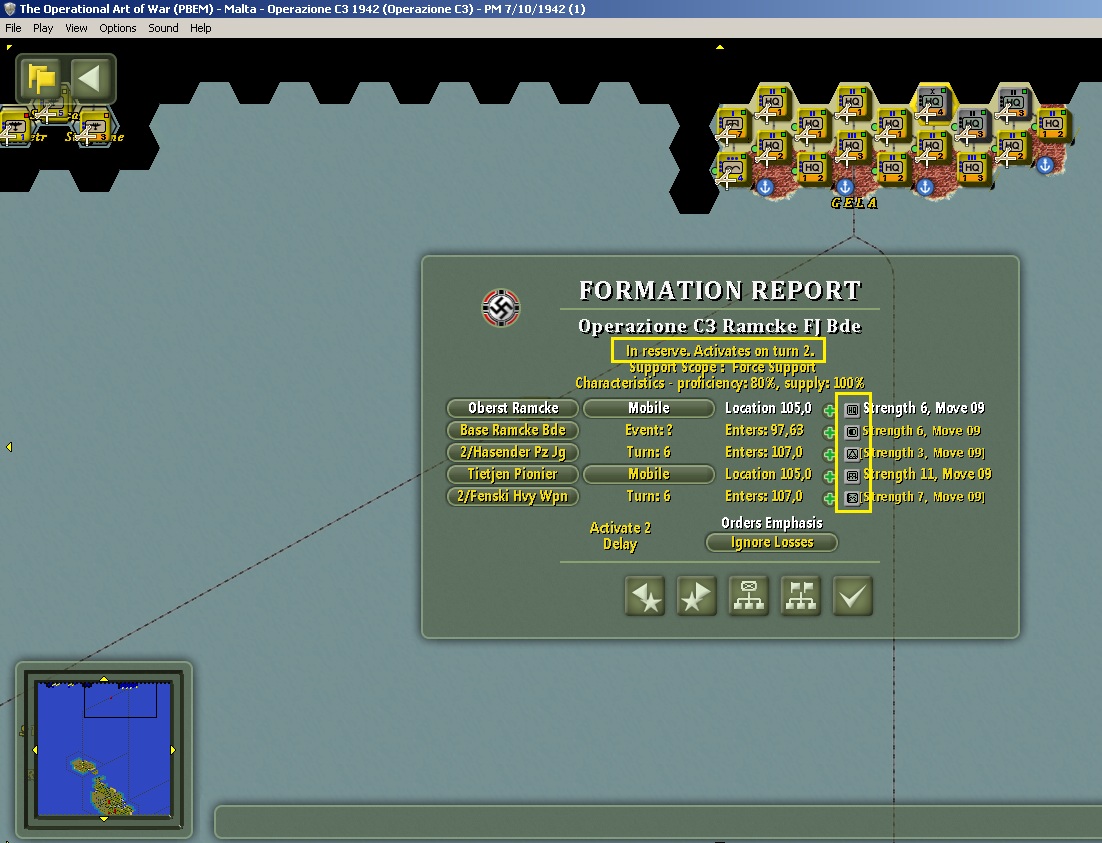1102x843 pixels.
Task: Click the leftmost anchor port marker
Action: tap(765, 187)
